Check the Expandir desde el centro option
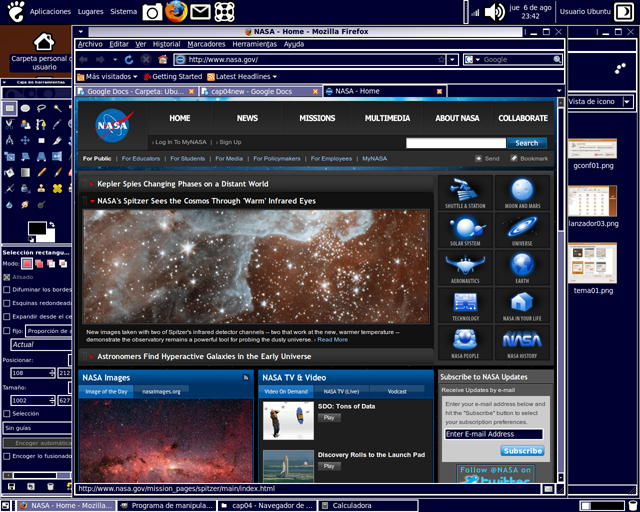Viewport: 640px width, 512px height. point(7,316)
